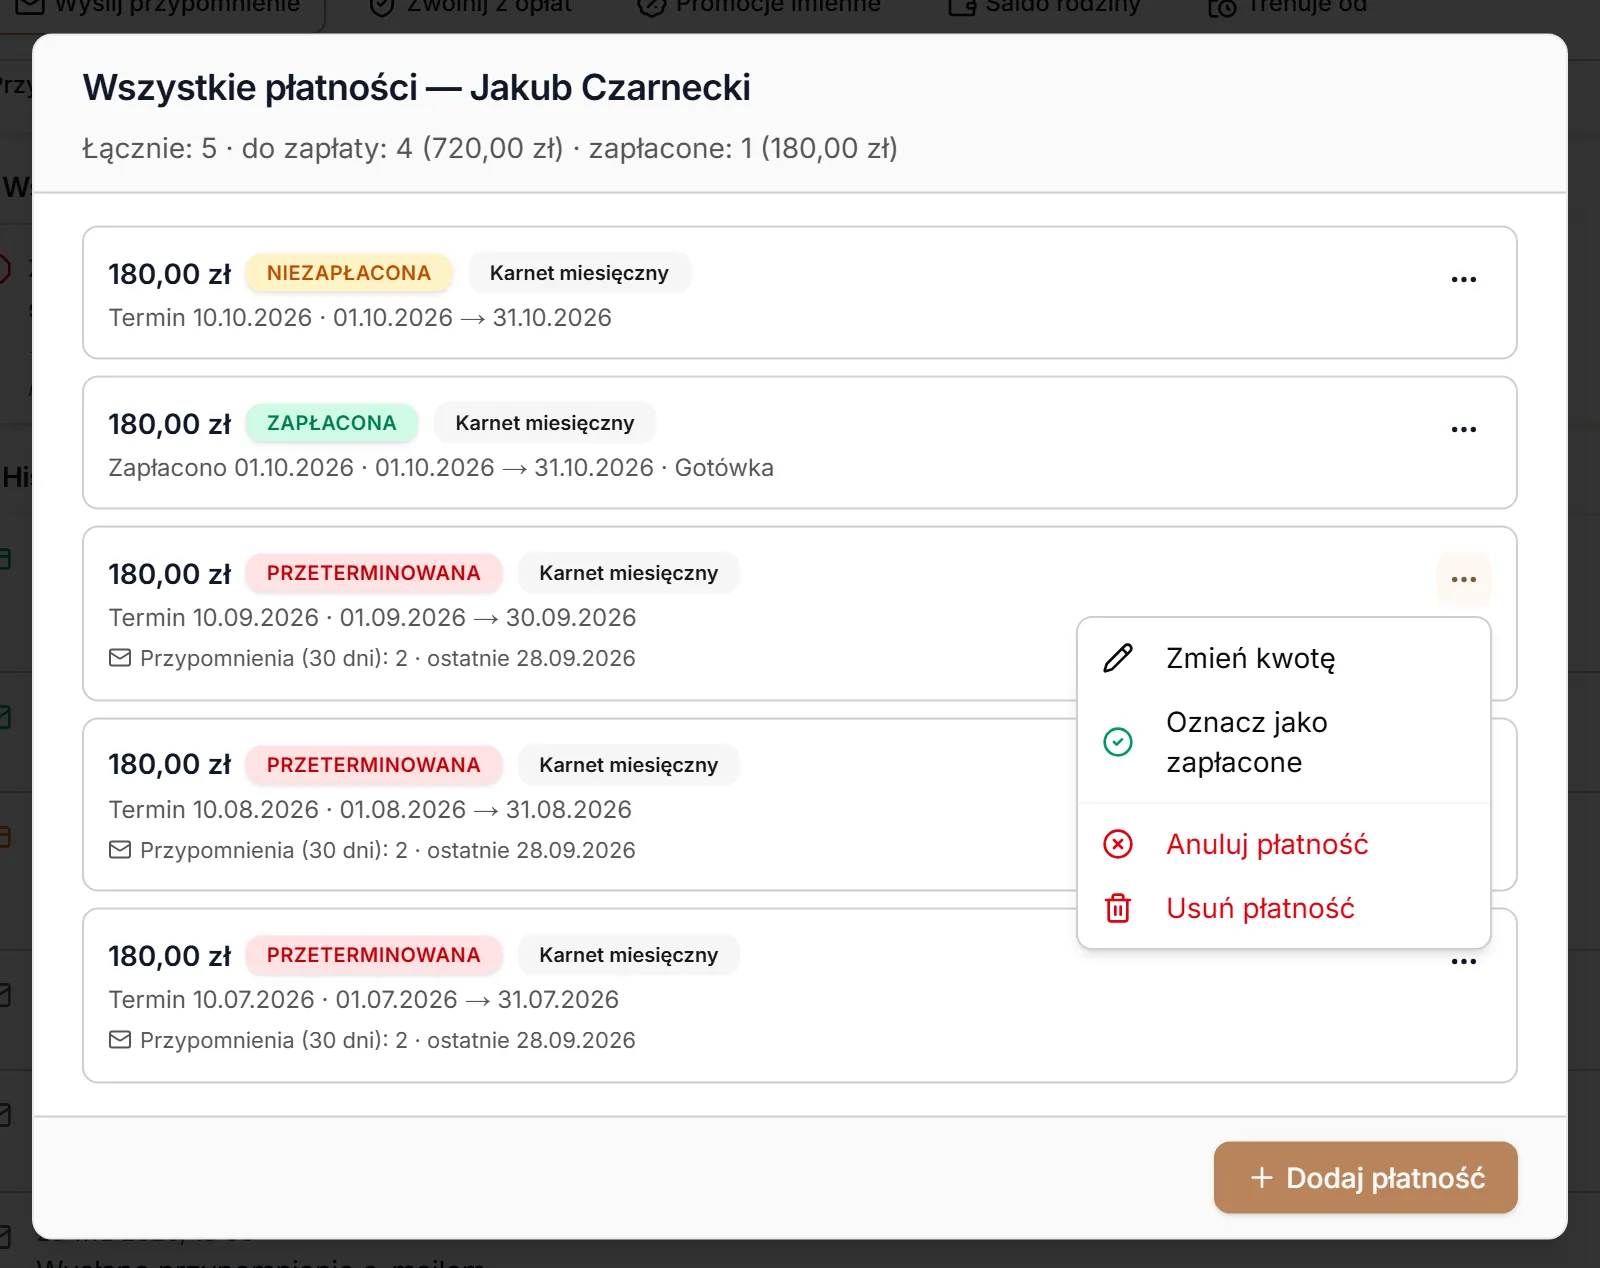The width and height of the screenshot is (1600, 1268).
Task: Select Usuń płatność from the menu
Action: pos(1283,908)
